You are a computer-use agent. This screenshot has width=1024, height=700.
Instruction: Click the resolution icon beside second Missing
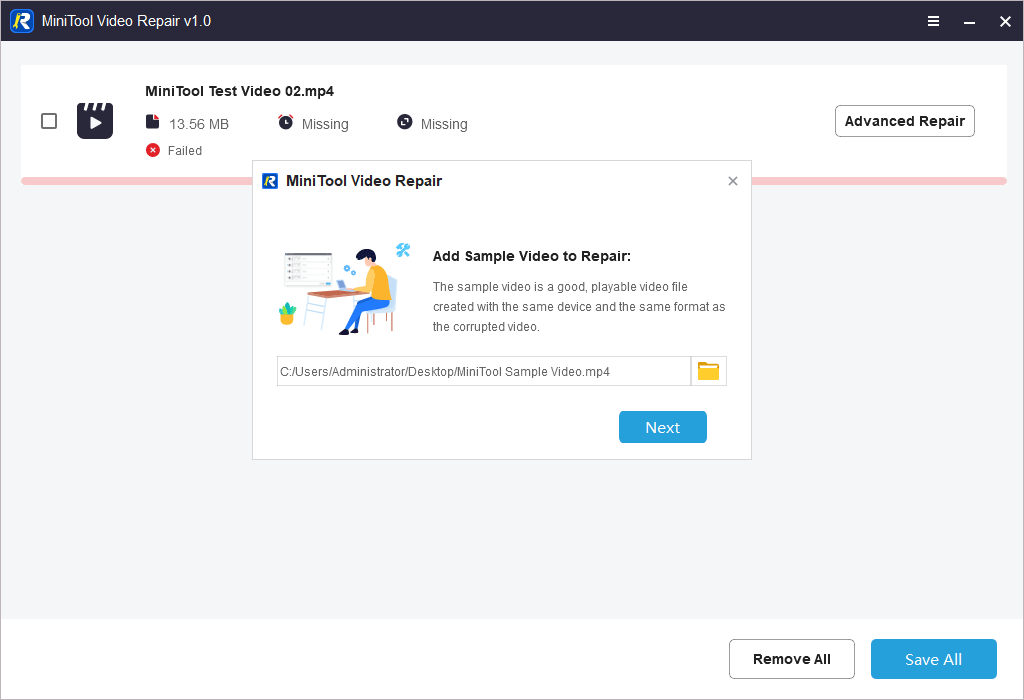pyautogui.click(x=405, y=122)
